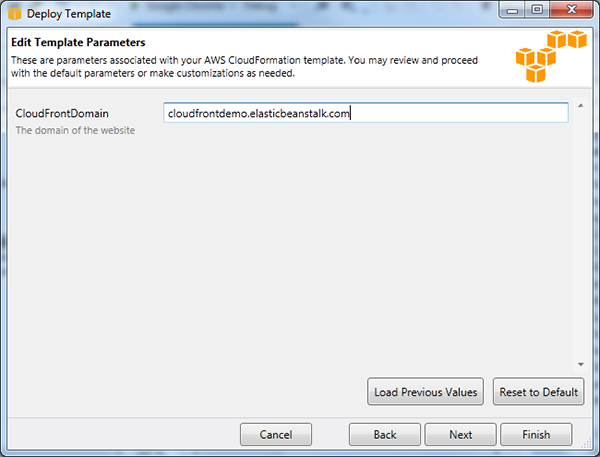This screenshot has width=600, height=457.
Task: Go Back to the previous wizard page
Action: 385,434
